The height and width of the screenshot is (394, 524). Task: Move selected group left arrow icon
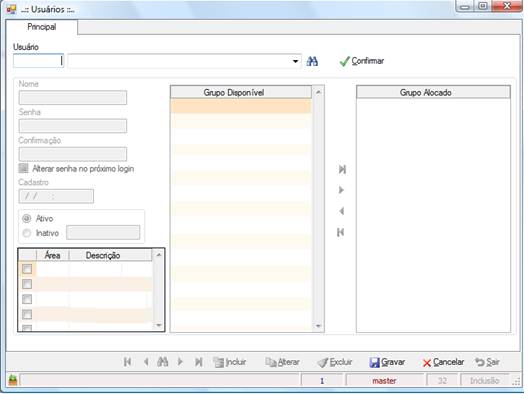coord(341,211)
